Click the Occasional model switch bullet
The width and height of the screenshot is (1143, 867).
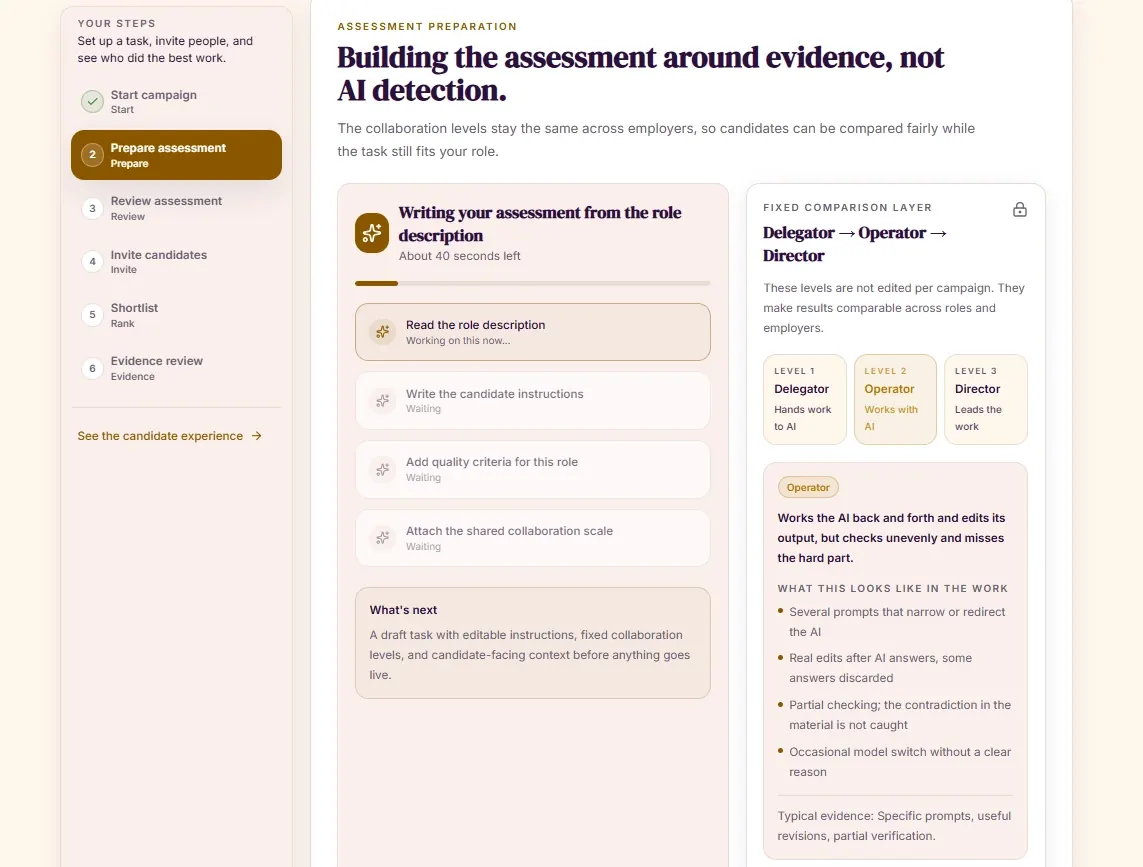pos(900,762)
